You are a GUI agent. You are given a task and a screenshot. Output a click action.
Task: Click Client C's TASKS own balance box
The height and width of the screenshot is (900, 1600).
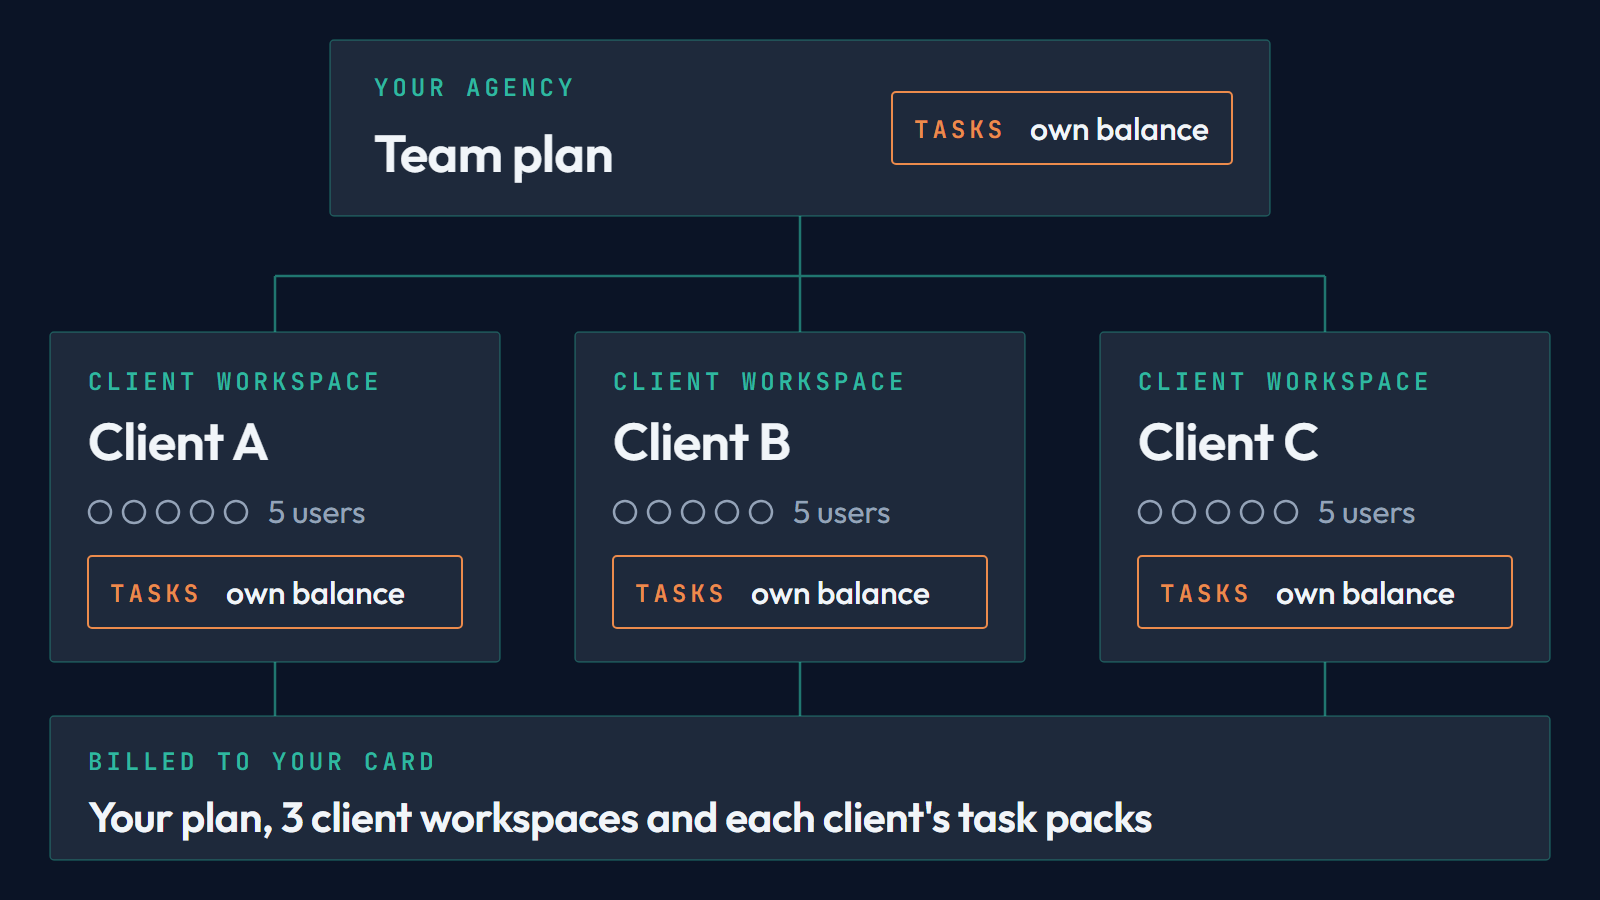(1325, 592)
